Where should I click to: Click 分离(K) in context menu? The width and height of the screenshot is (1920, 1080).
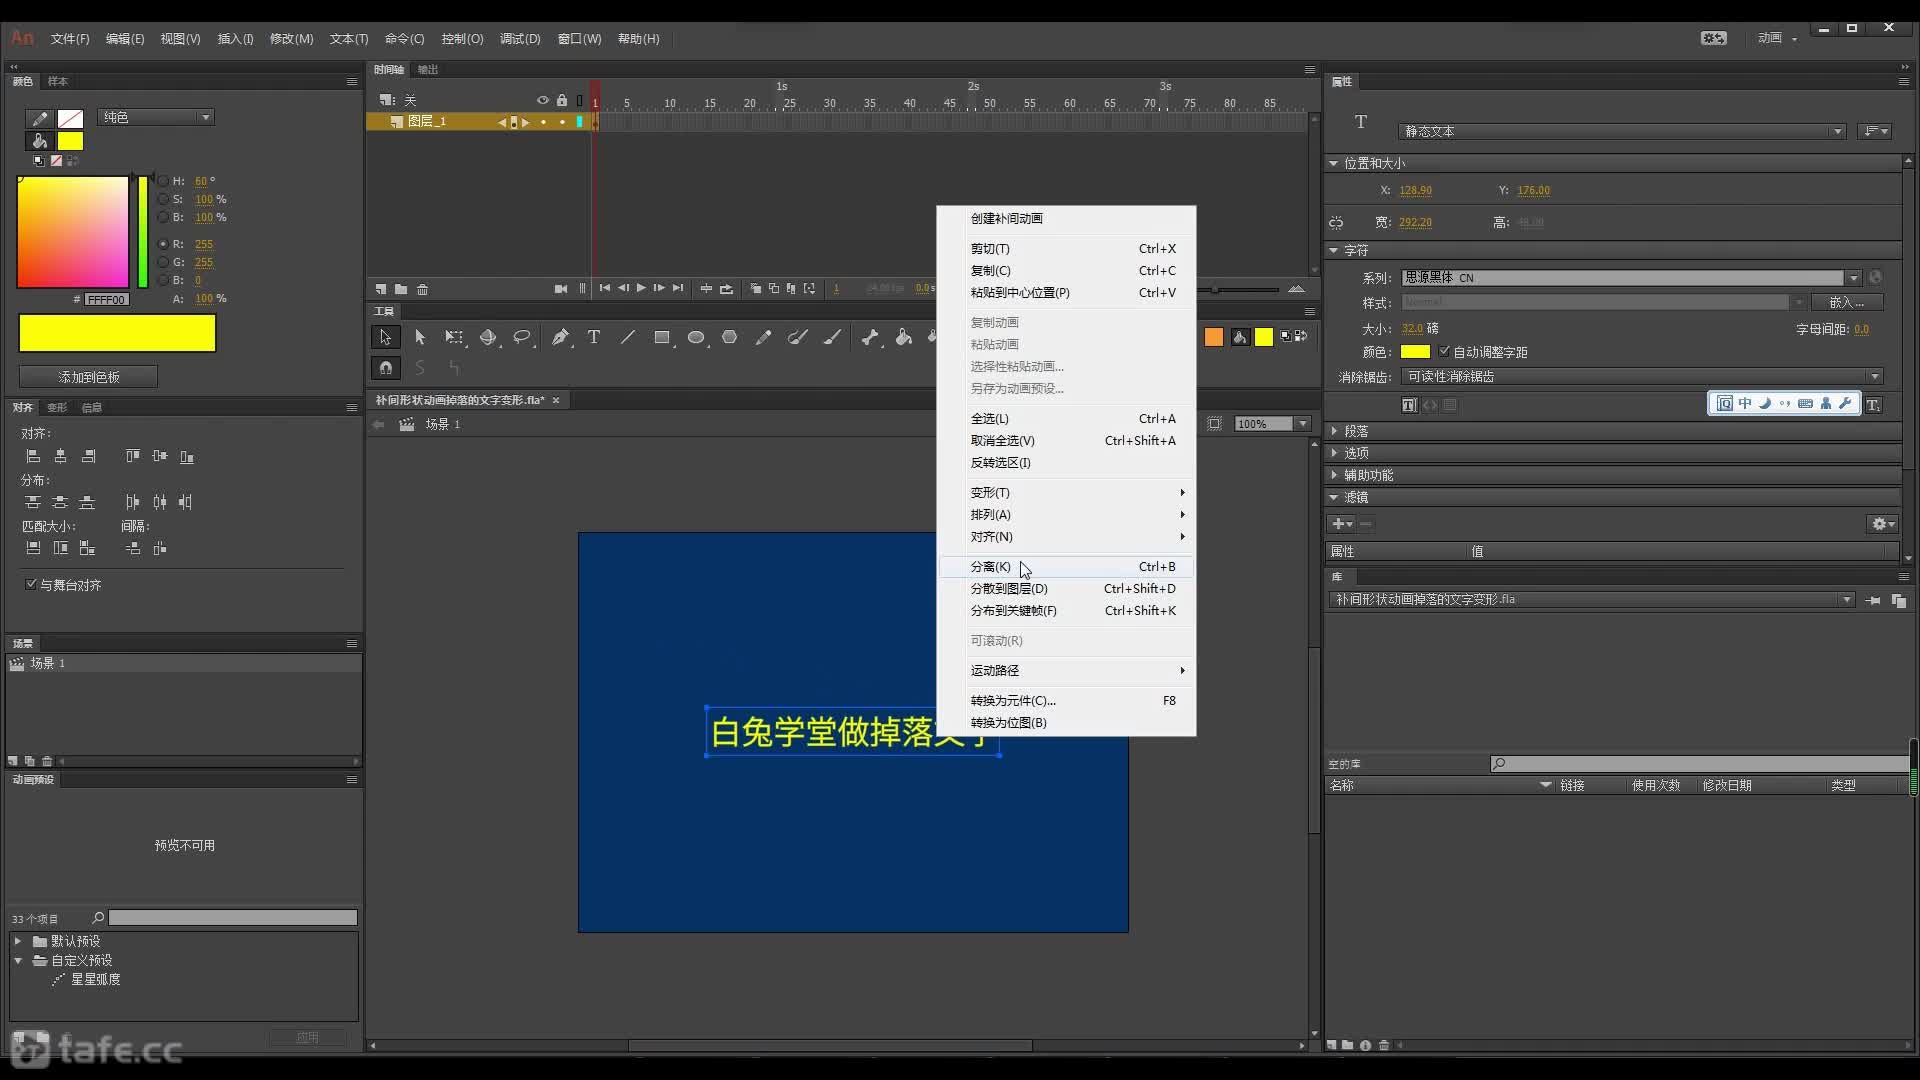click(x=1066, y=567)
